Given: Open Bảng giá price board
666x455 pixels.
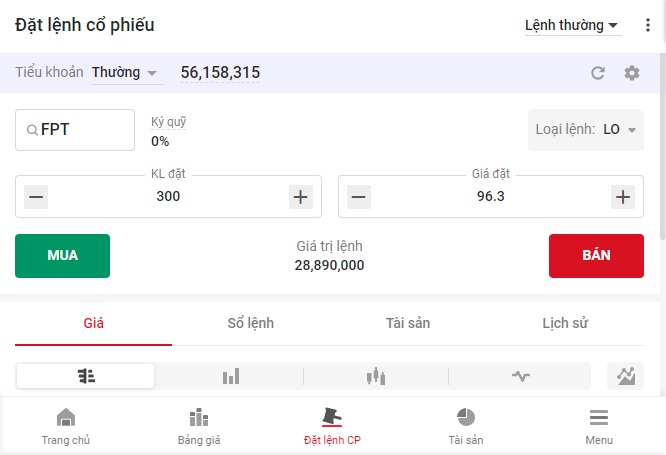Looking at the screenshot, I should [198, 425].
